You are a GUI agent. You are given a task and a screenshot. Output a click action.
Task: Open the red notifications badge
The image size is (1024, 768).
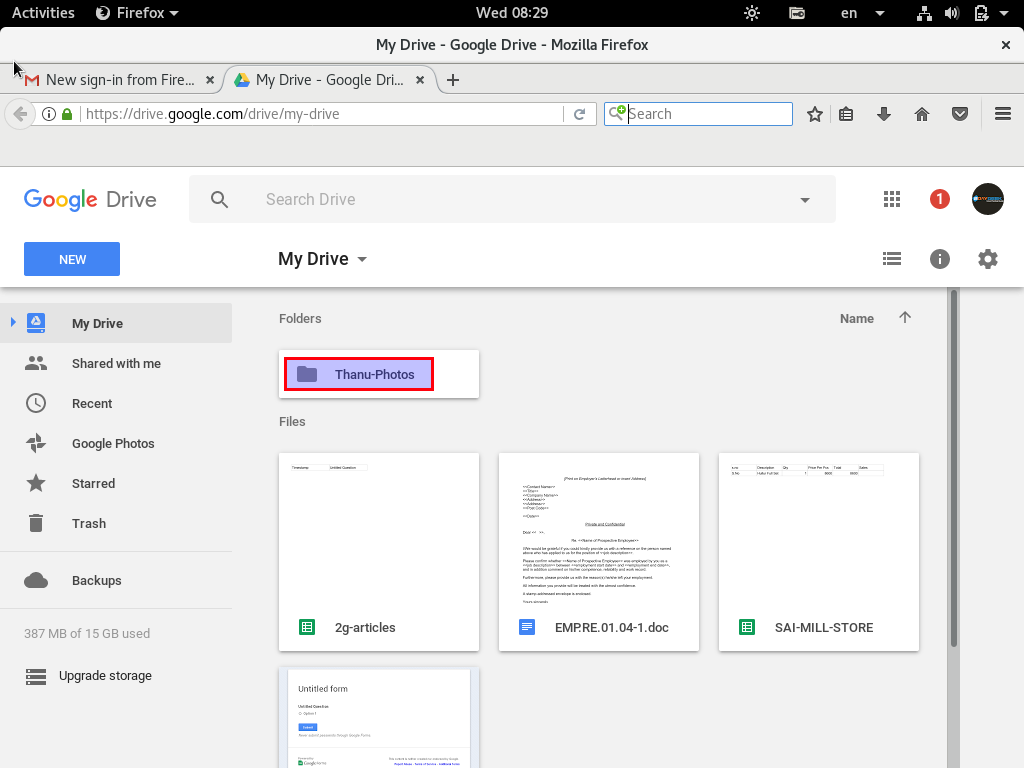coord(939,199)
